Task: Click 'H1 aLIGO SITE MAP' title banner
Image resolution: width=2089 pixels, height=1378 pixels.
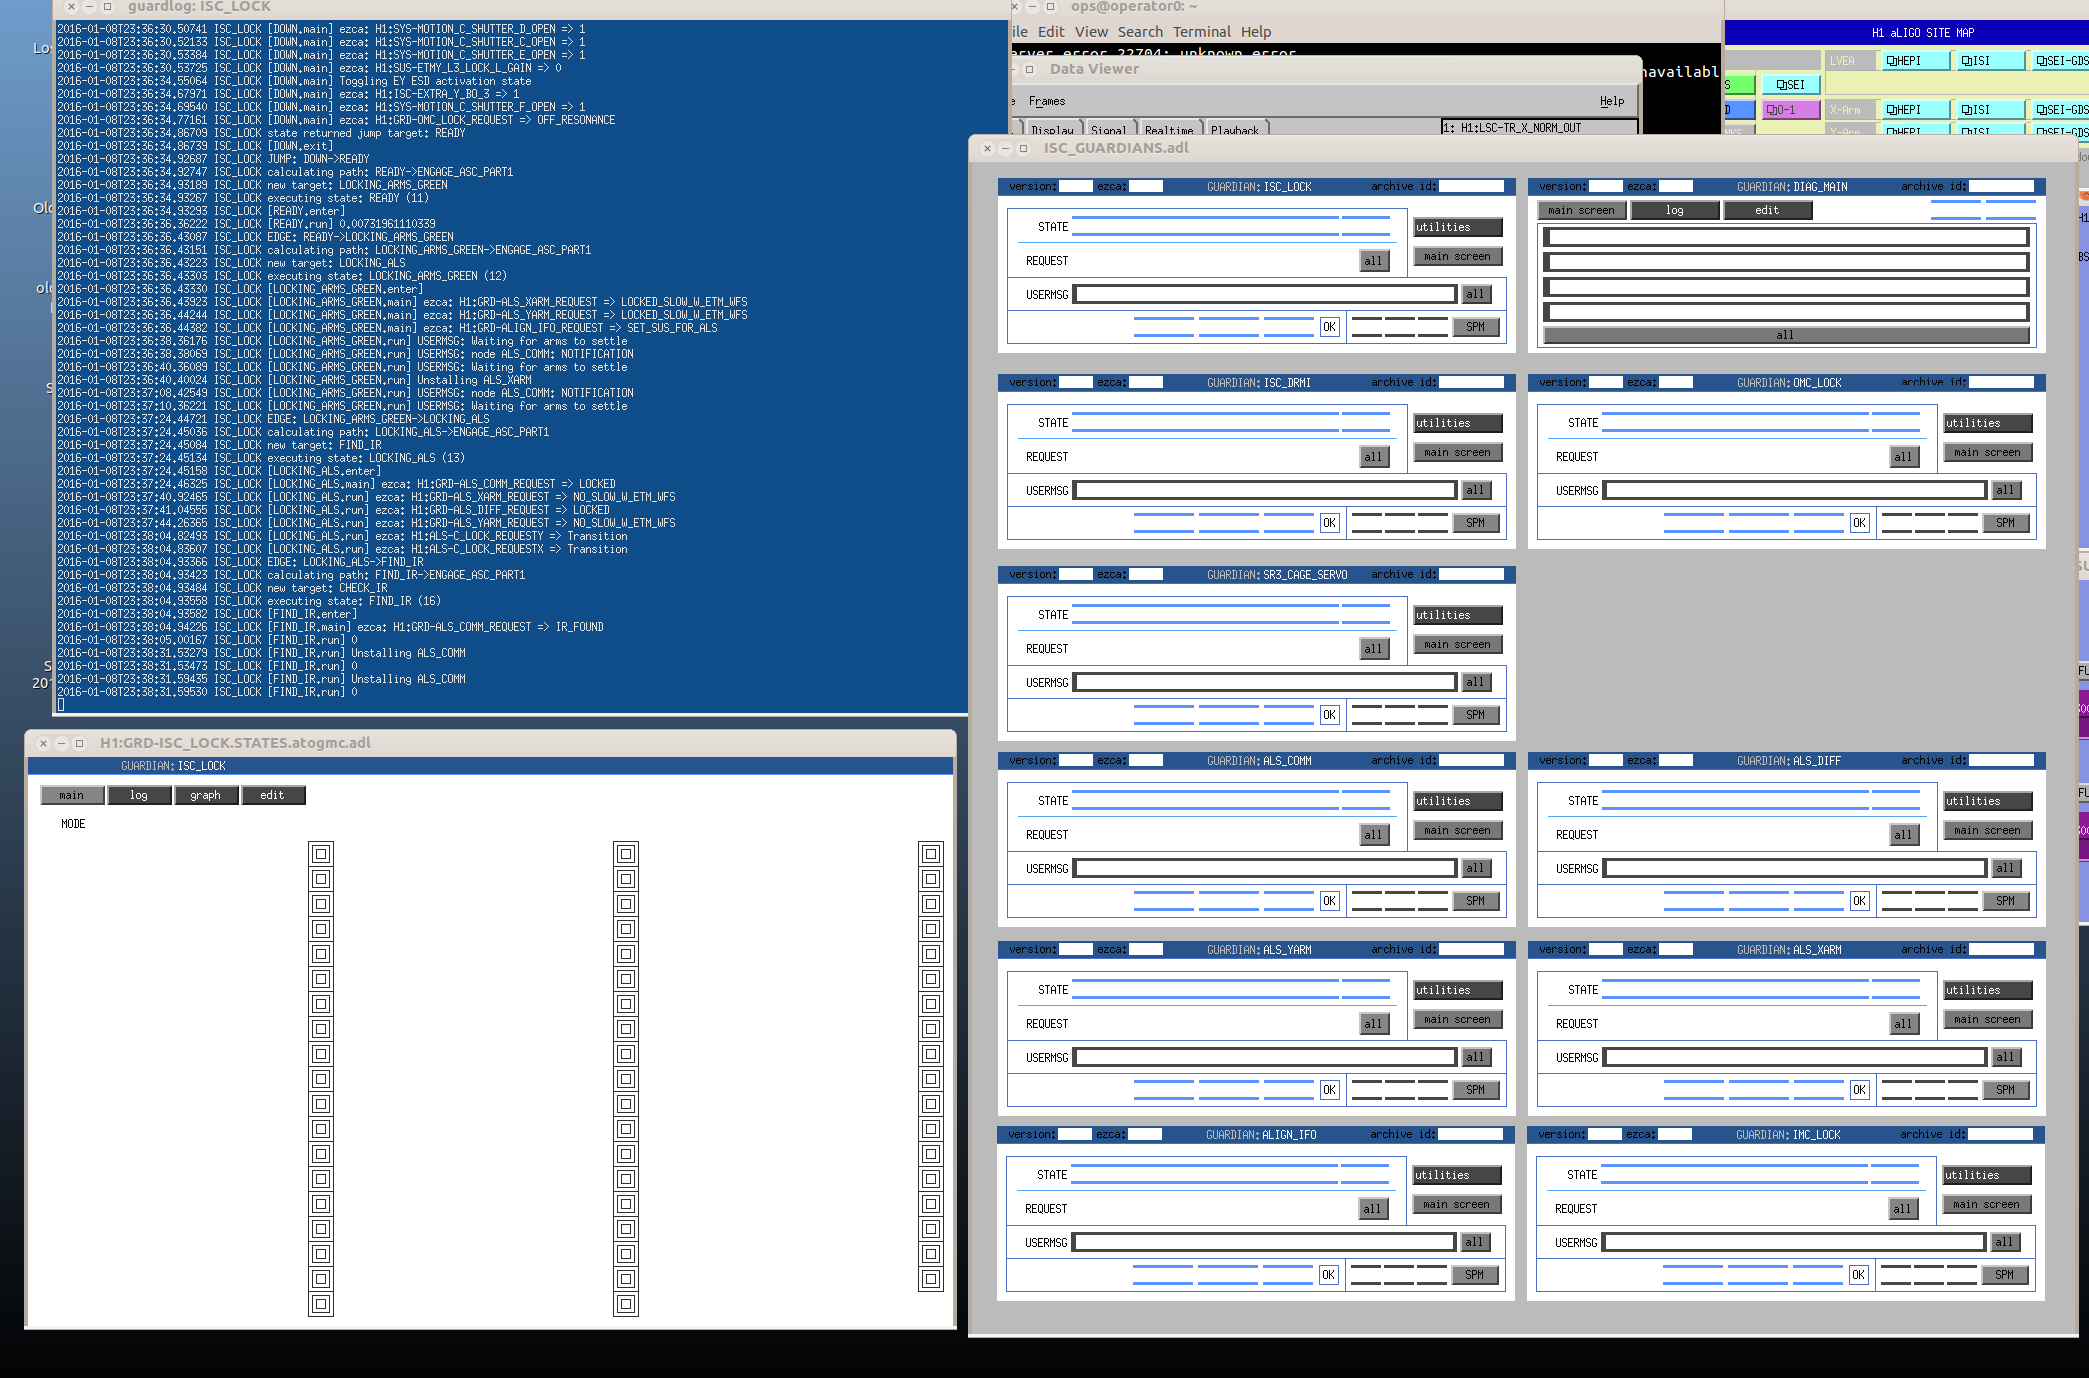Action: point(1922,33)
